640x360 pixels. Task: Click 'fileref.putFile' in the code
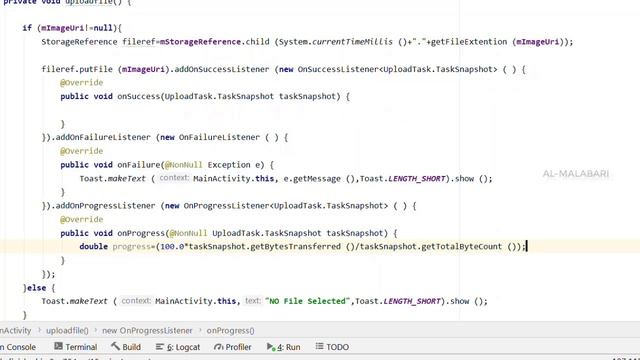(77, 69)
